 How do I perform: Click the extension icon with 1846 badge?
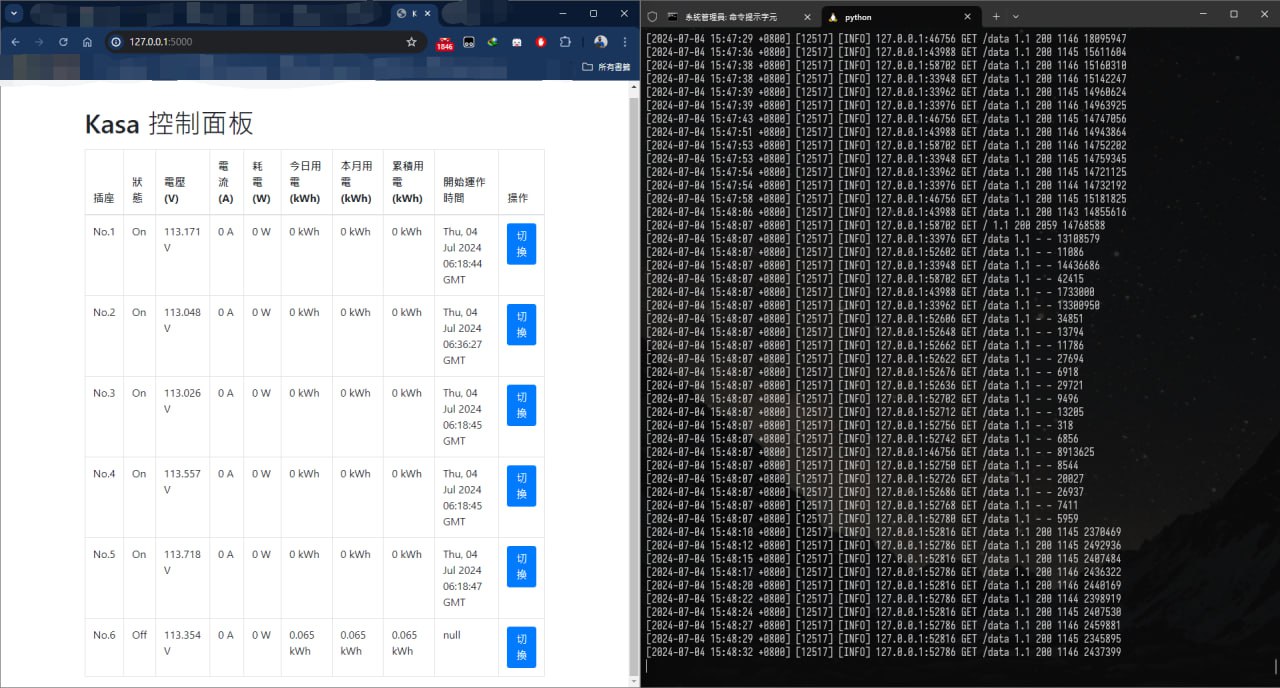(444, 43)
